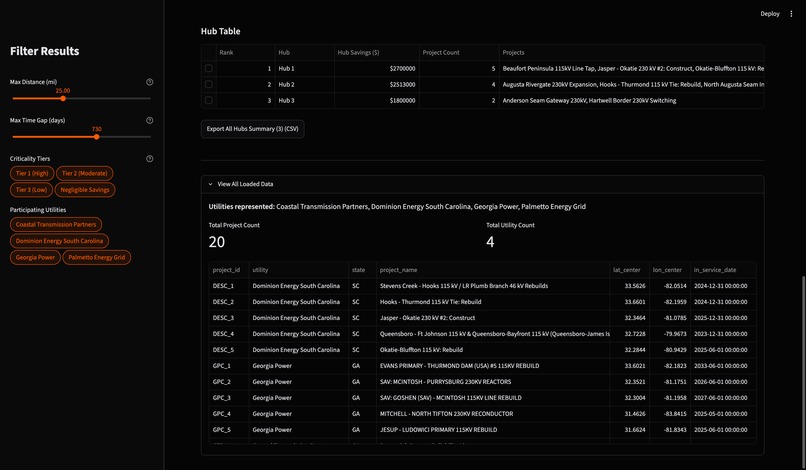Sort loaded data by in_service_date header
The image size is (806, 470).
point(723,270)
